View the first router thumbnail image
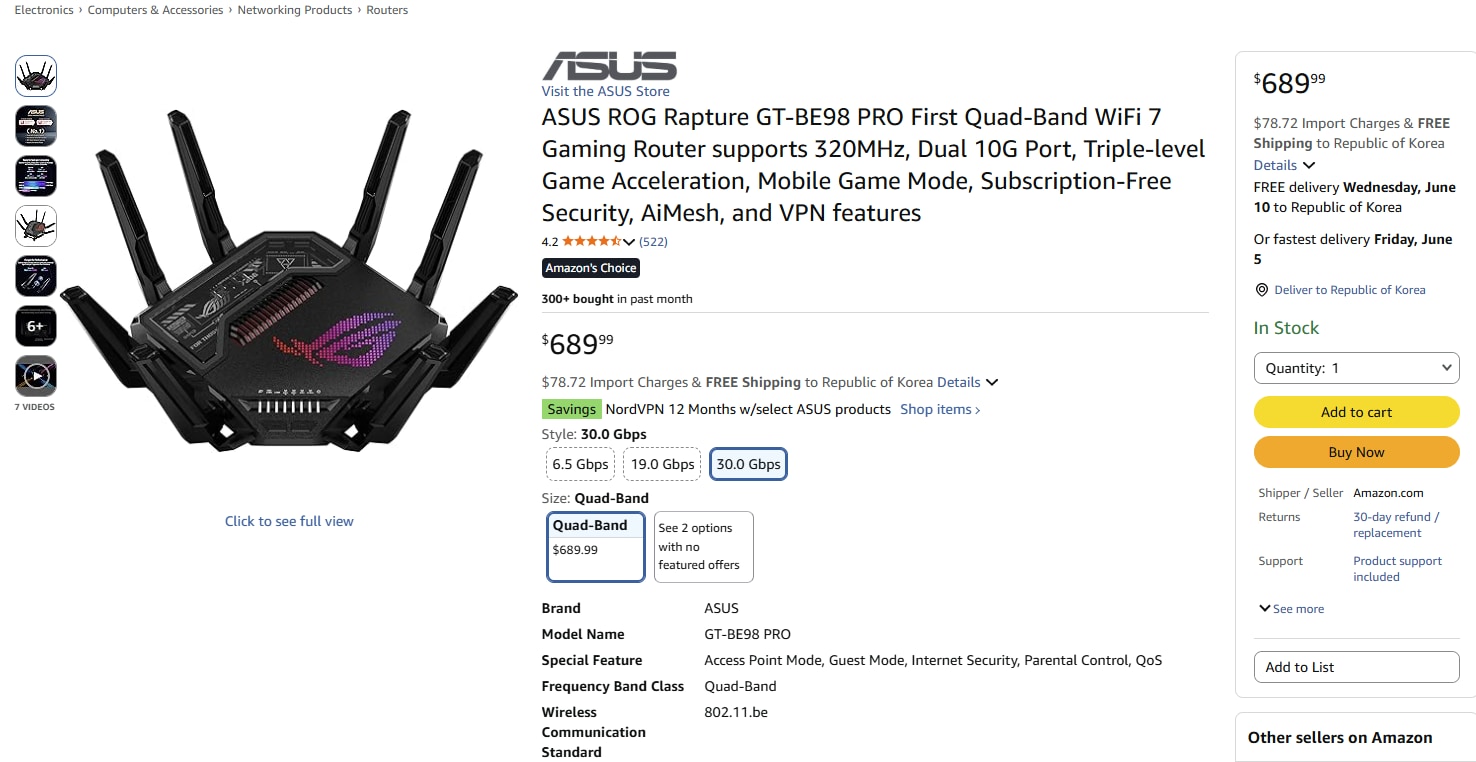The height and width of the screenshot is (762, 1476). coord(36,76)
